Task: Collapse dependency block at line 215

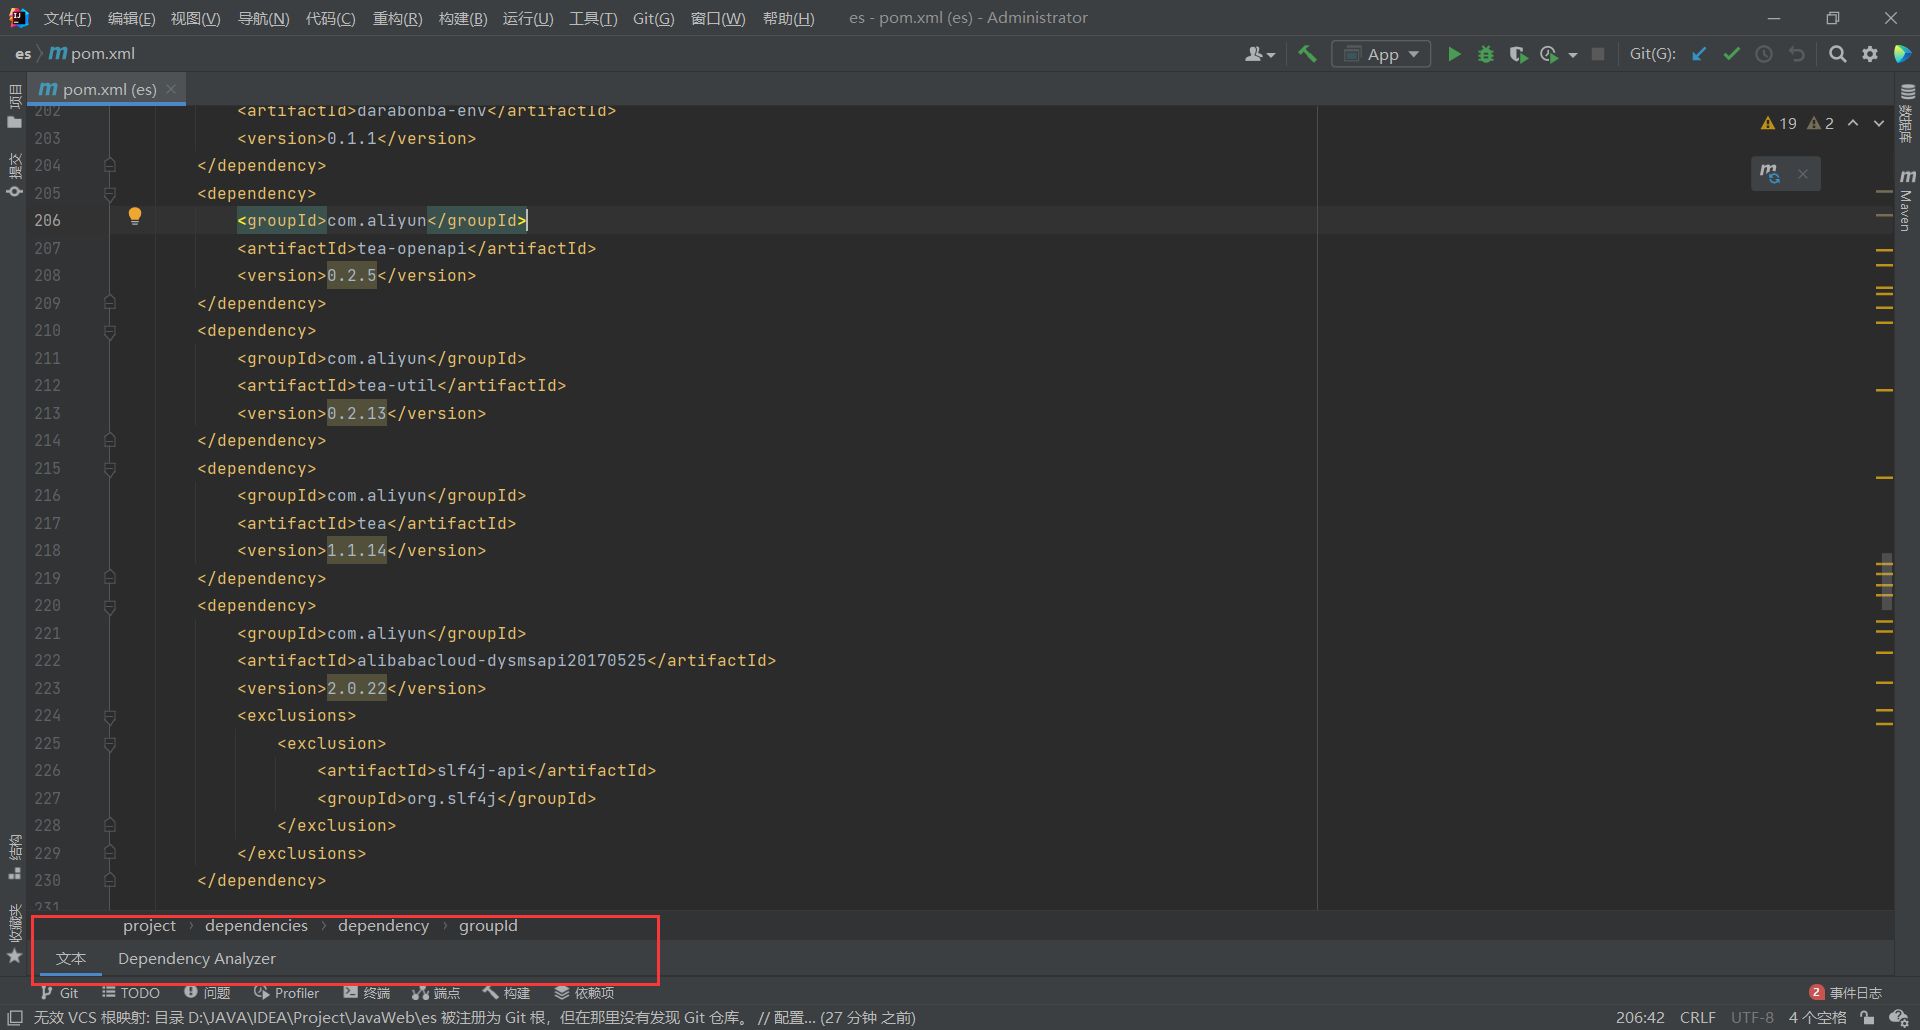Action: 110,468
